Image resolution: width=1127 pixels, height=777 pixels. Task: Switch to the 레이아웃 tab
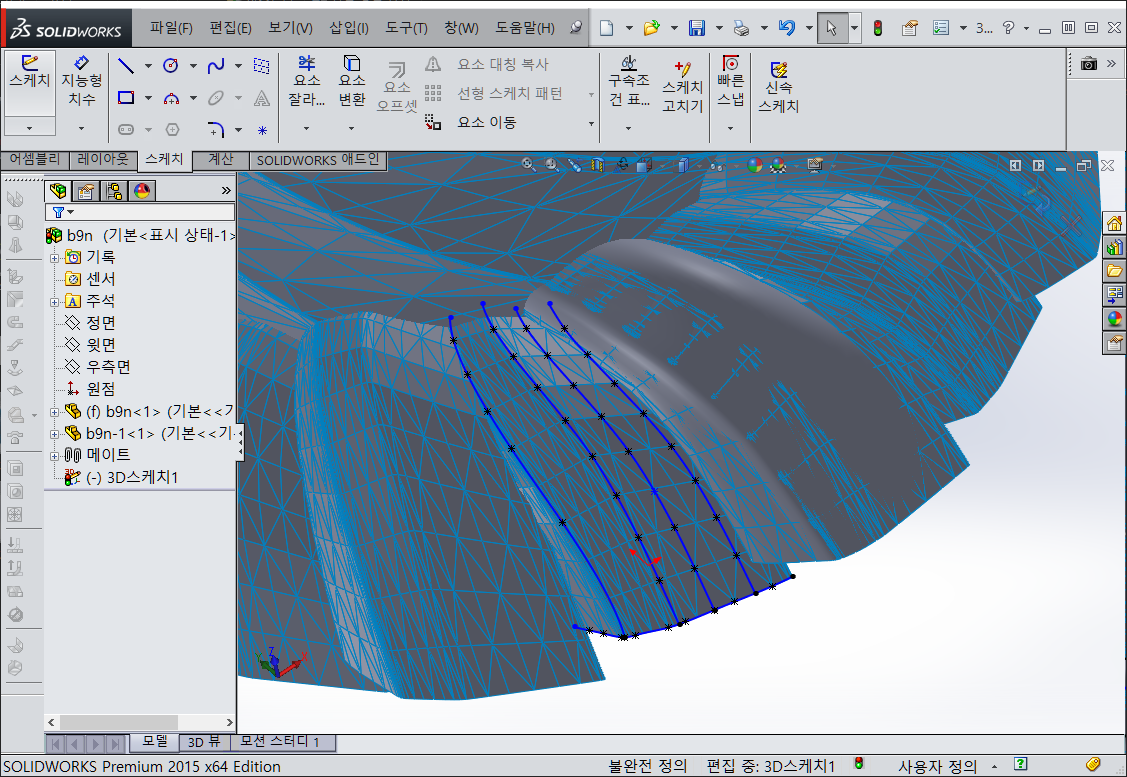(103, 160)
